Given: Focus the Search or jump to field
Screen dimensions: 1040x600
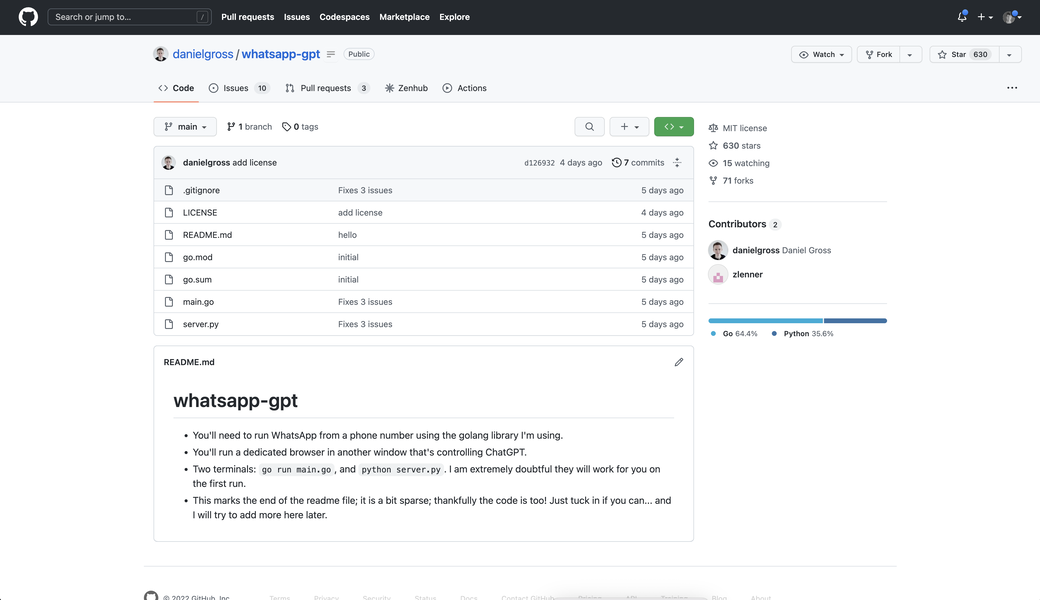Looking at the screenshot, I should point(130,17).
